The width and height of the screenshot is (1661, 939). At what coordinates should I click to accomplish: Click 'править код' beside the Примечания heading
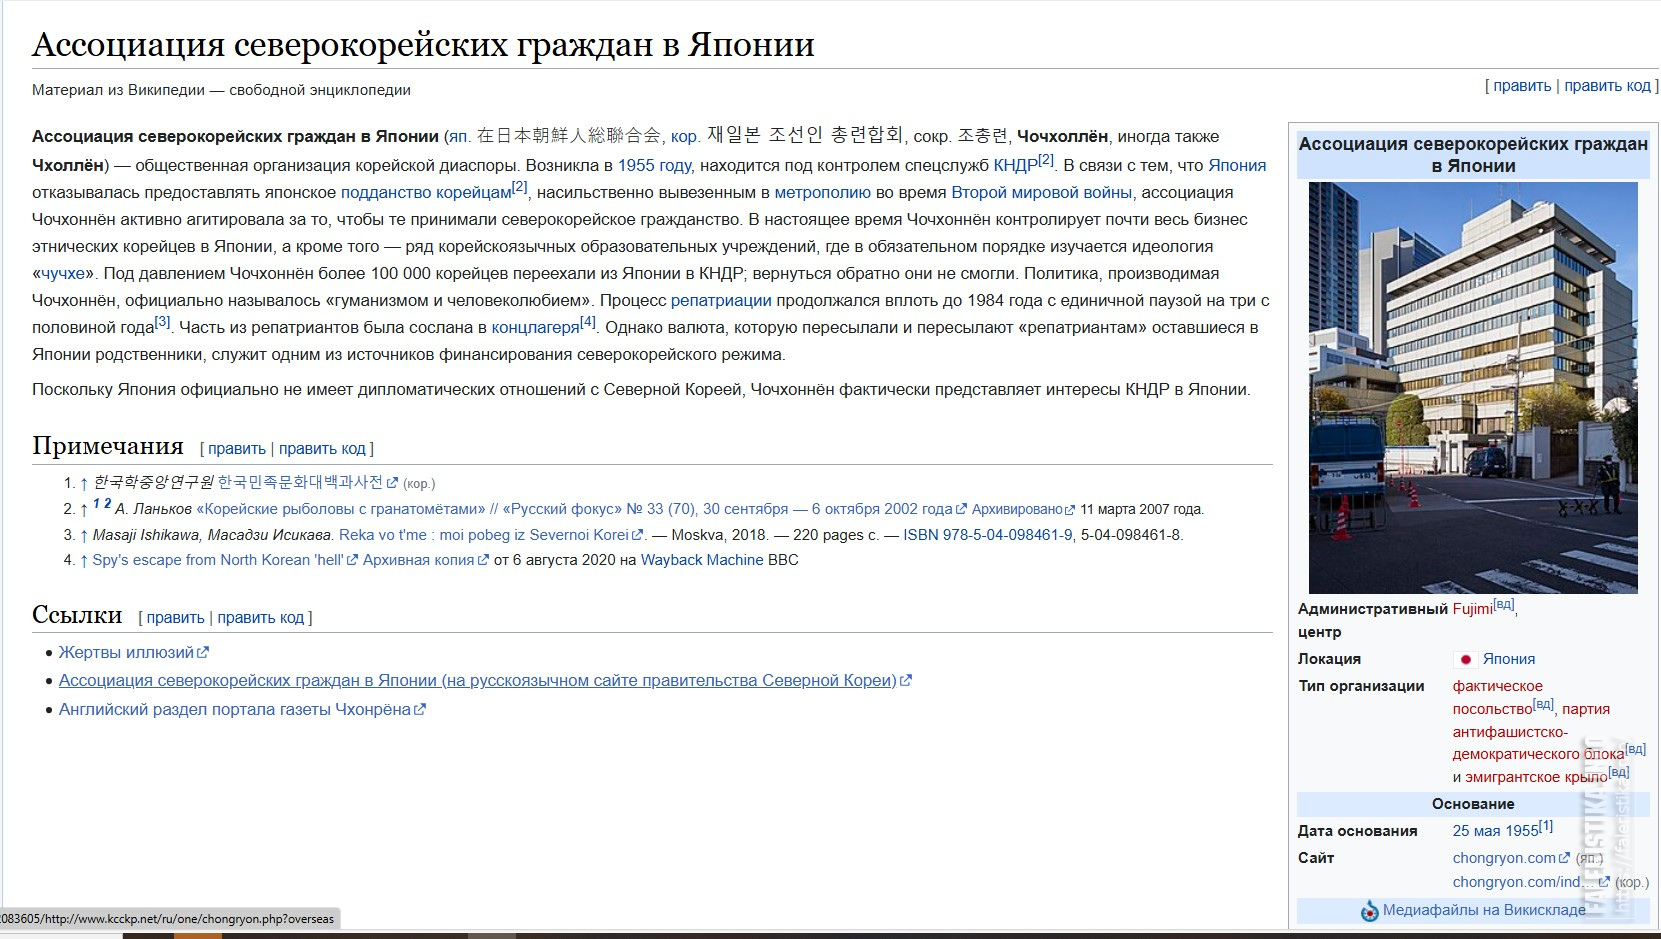pos(322,449)
